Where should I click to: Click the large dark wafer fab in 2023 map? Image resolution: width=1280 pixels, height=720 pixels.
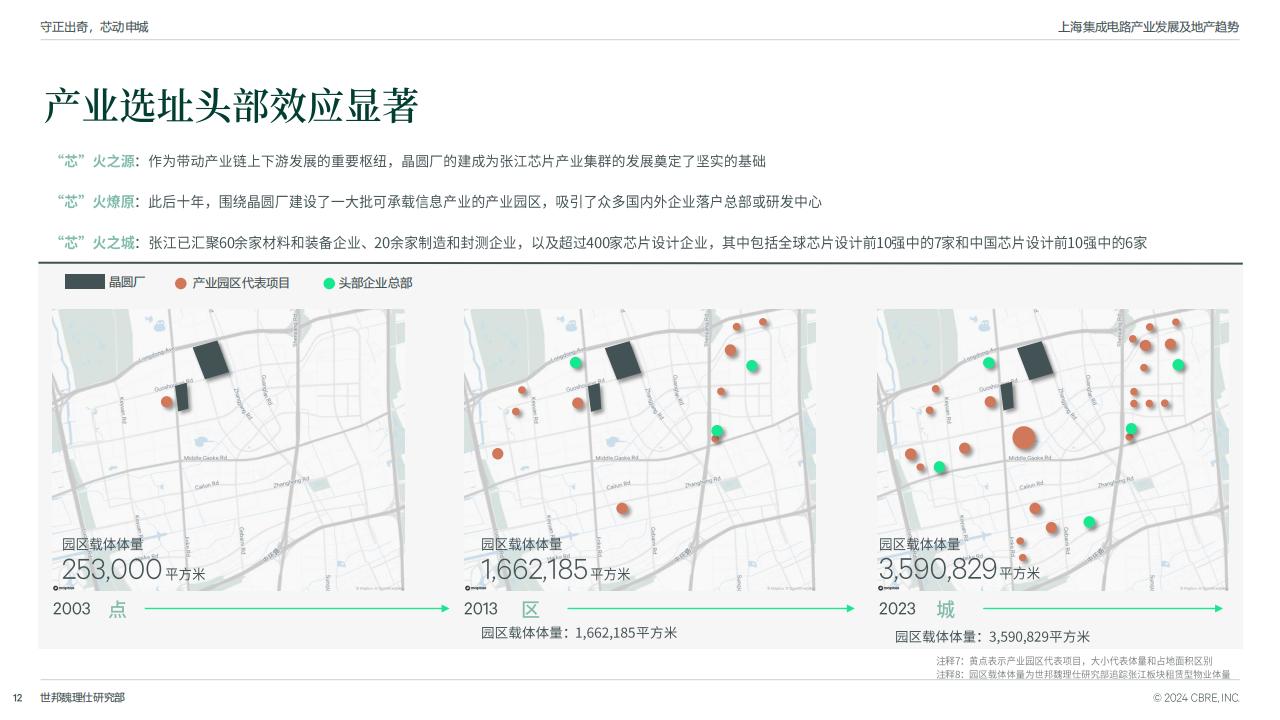(1035, 360)
